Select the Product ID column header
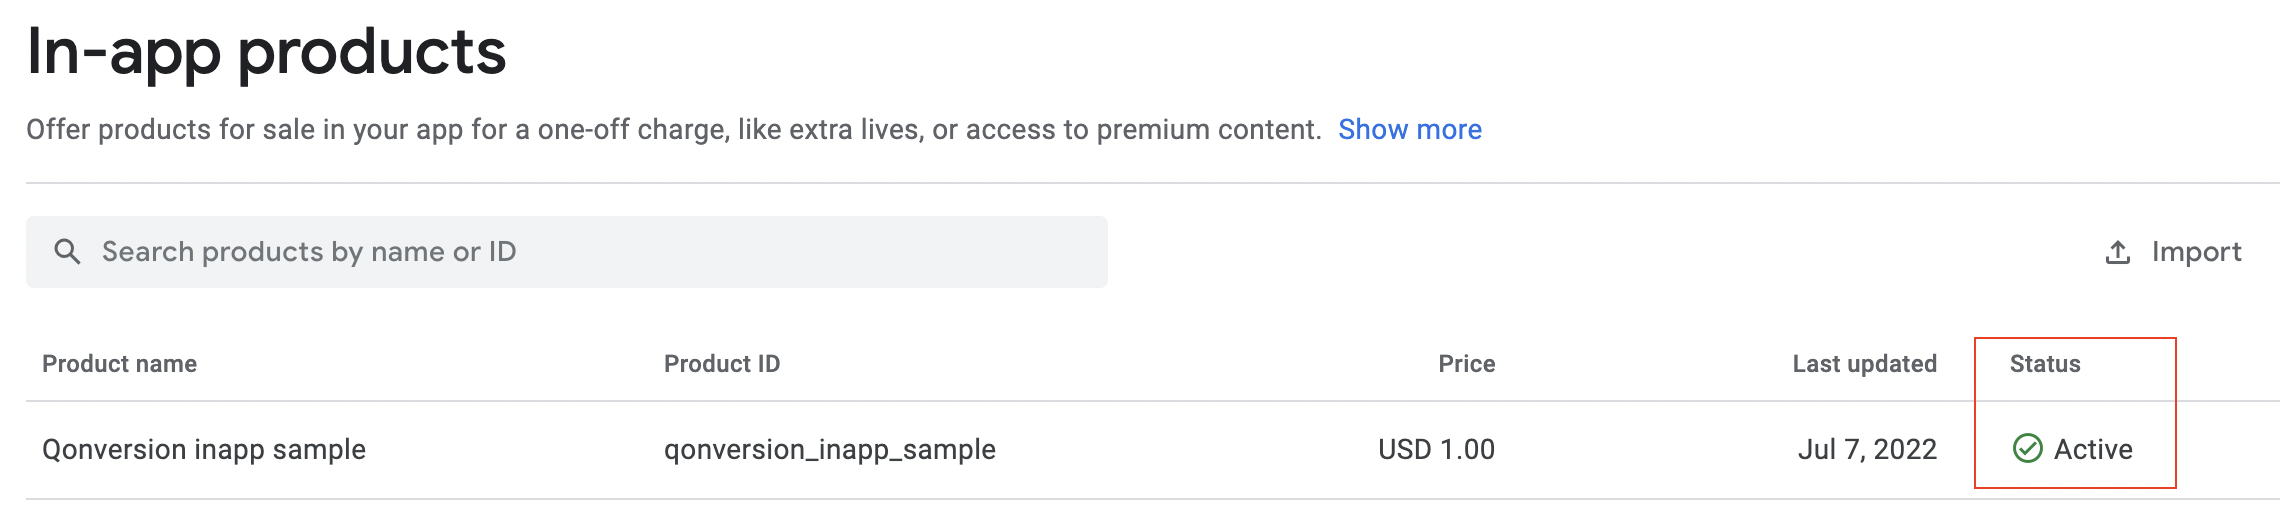Viewport: 2280px width, 512px height. (x=721, y=364)
